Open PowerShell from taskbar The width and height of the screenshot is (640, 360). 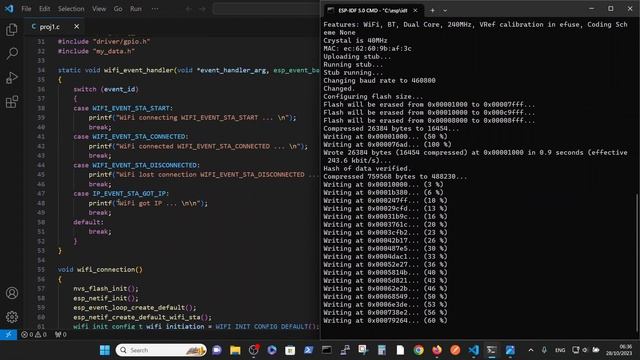pos(308,350)
